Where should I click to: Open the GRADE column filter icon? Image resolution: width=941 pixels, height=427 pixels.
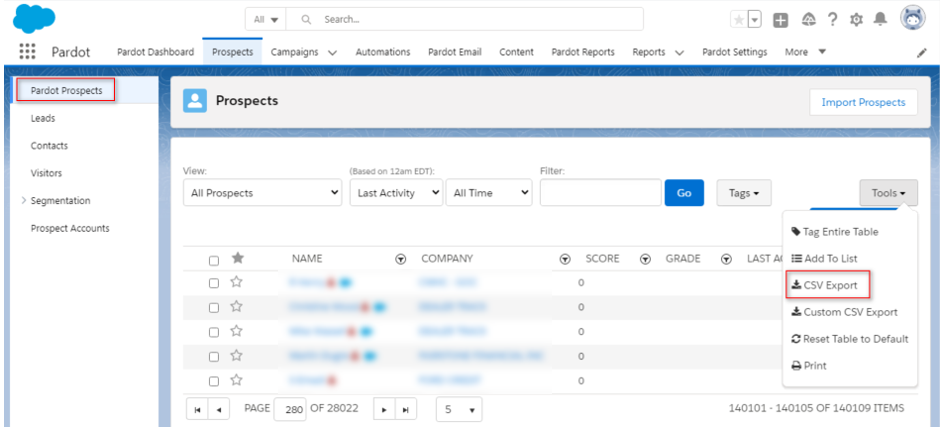point(726,259)
